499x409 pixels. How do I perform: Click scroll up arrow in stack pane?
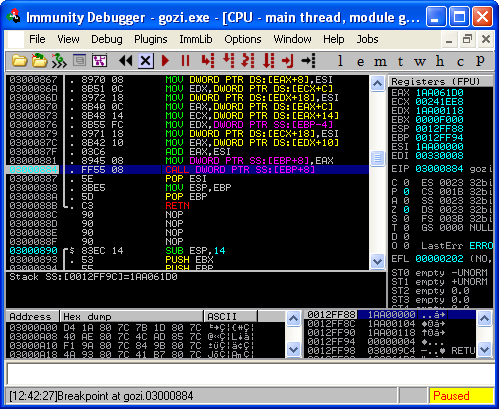484,319
